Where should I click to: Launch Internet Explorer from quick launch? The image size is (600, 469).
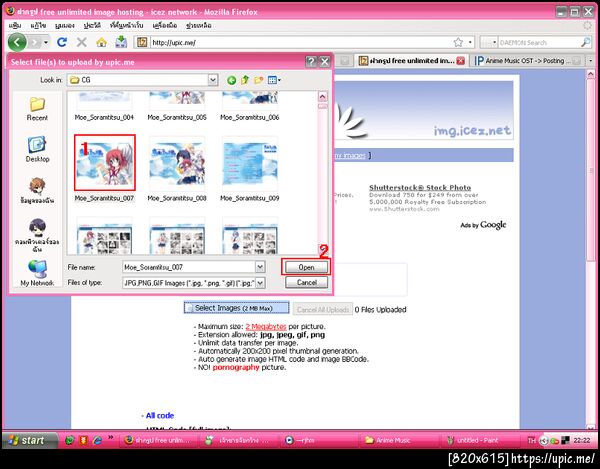tap(97, 440)
